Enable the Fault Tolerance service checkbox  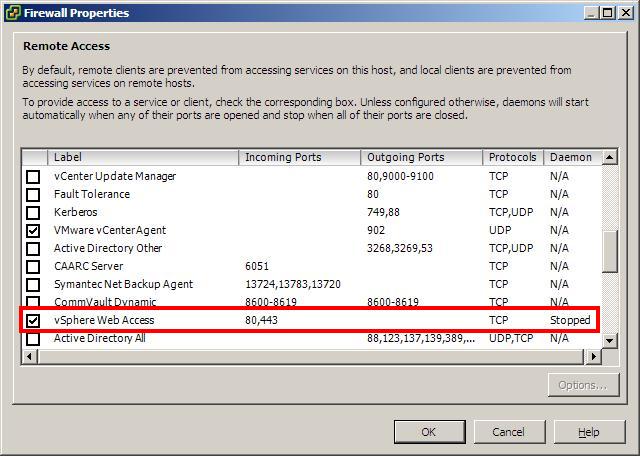(x=33, y=195)
